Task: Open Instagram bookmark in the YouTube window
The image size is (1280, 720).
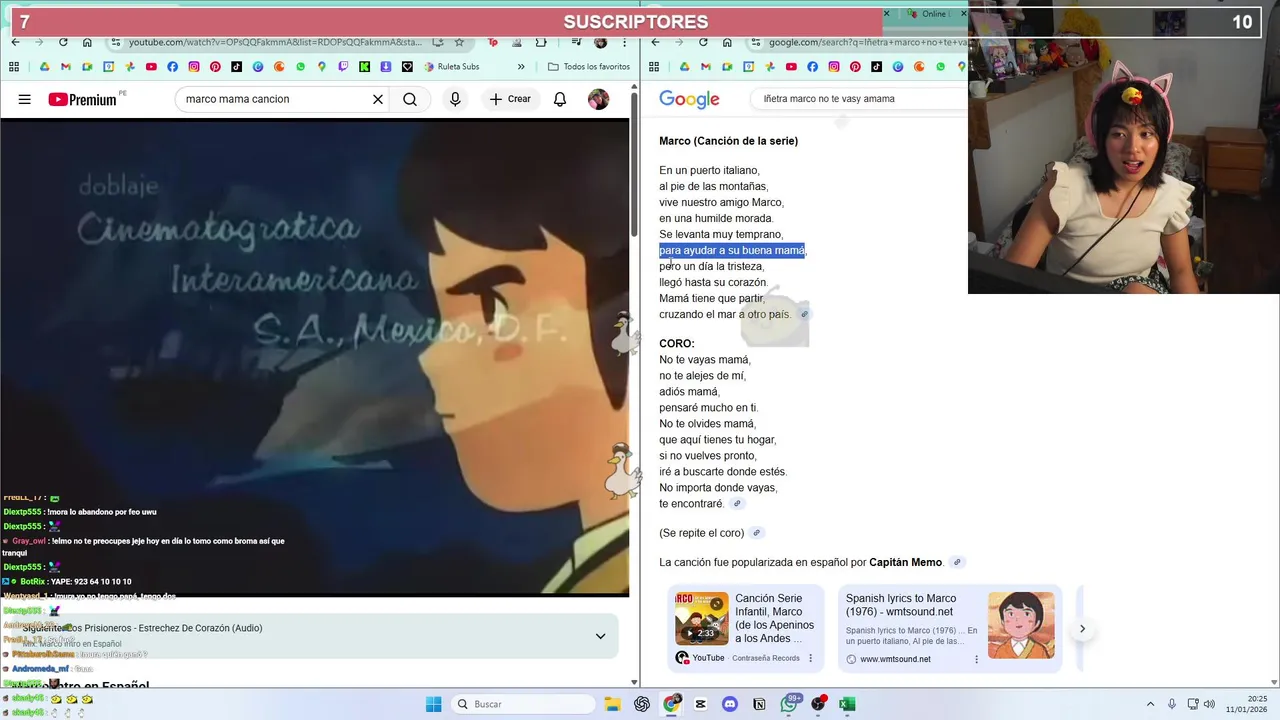Action: (194, 67)
